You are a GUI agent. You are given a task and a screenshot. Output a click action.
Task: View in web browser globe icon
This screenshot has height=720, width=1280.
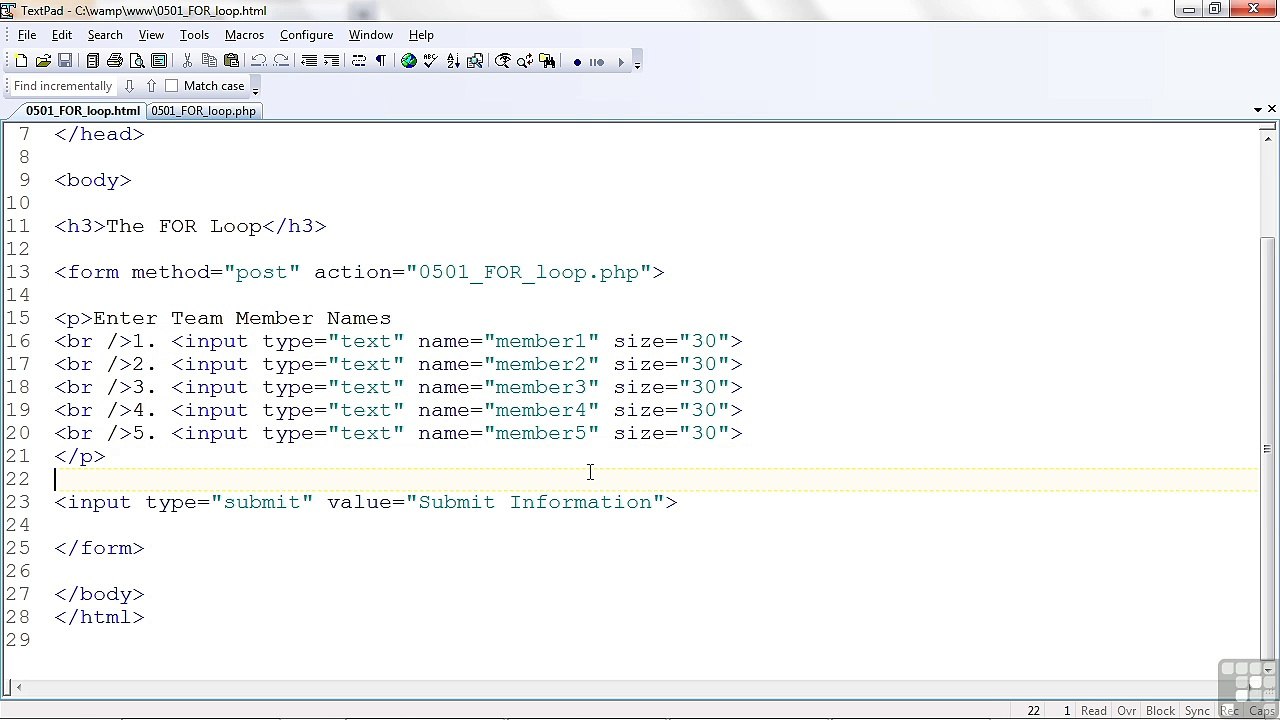(409, 61)
